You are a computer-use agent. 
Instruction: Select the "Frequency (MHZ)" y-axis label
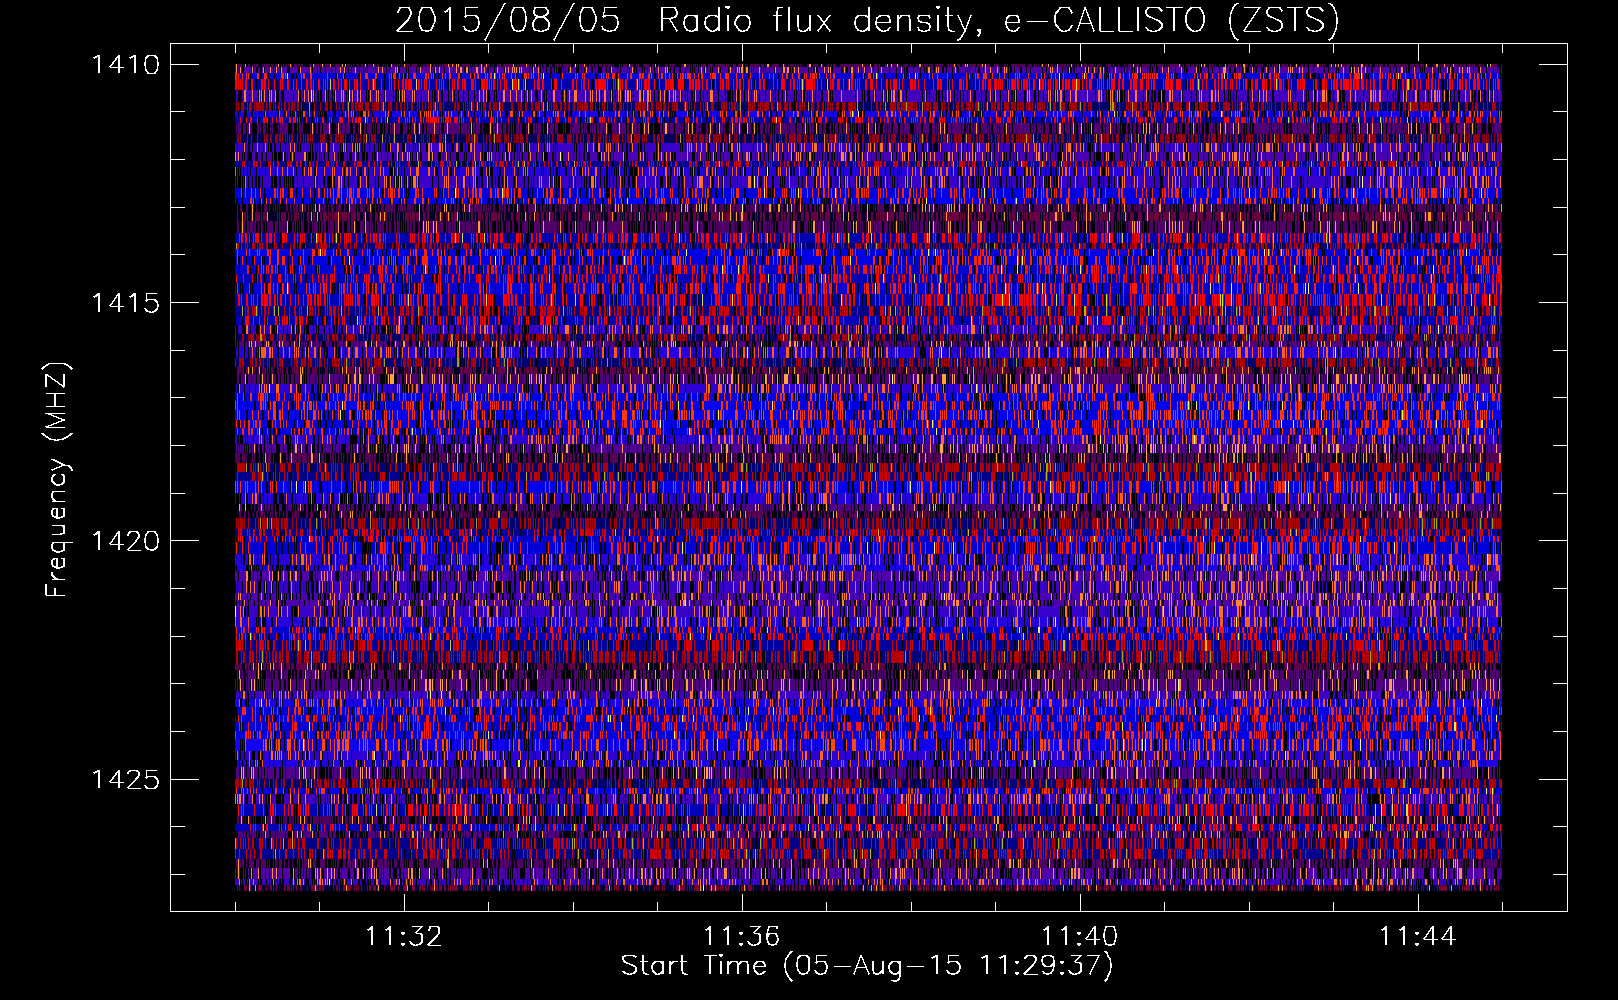pos(58,480)
